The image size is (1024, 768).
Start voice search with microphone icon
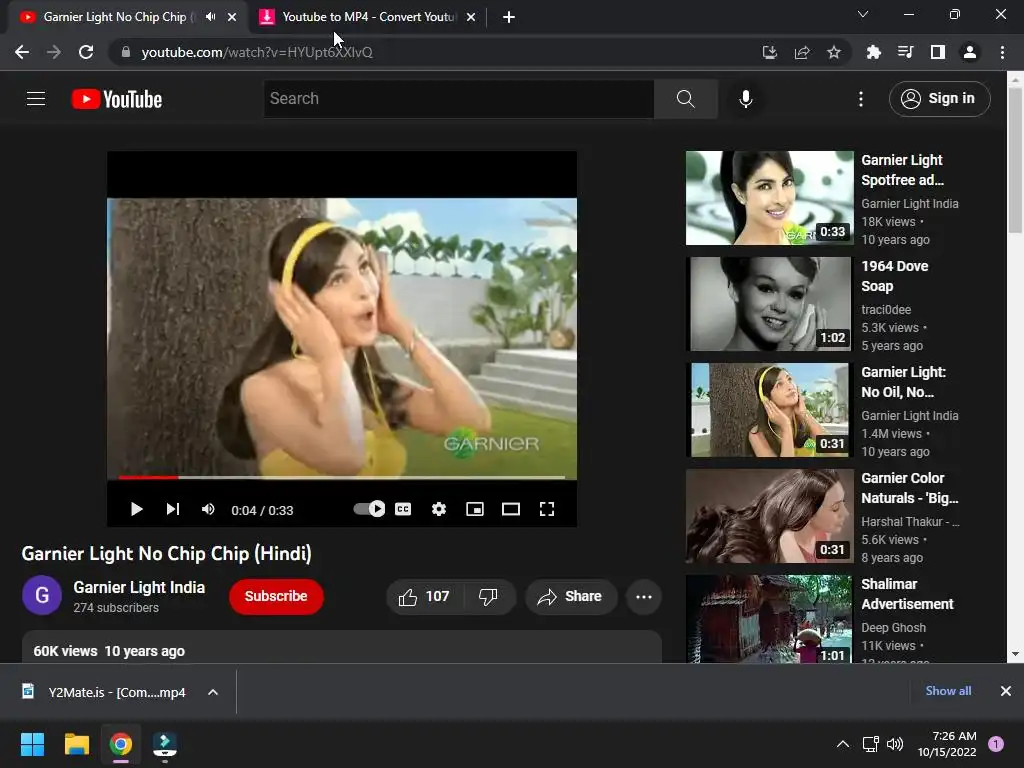pos(745,99)
